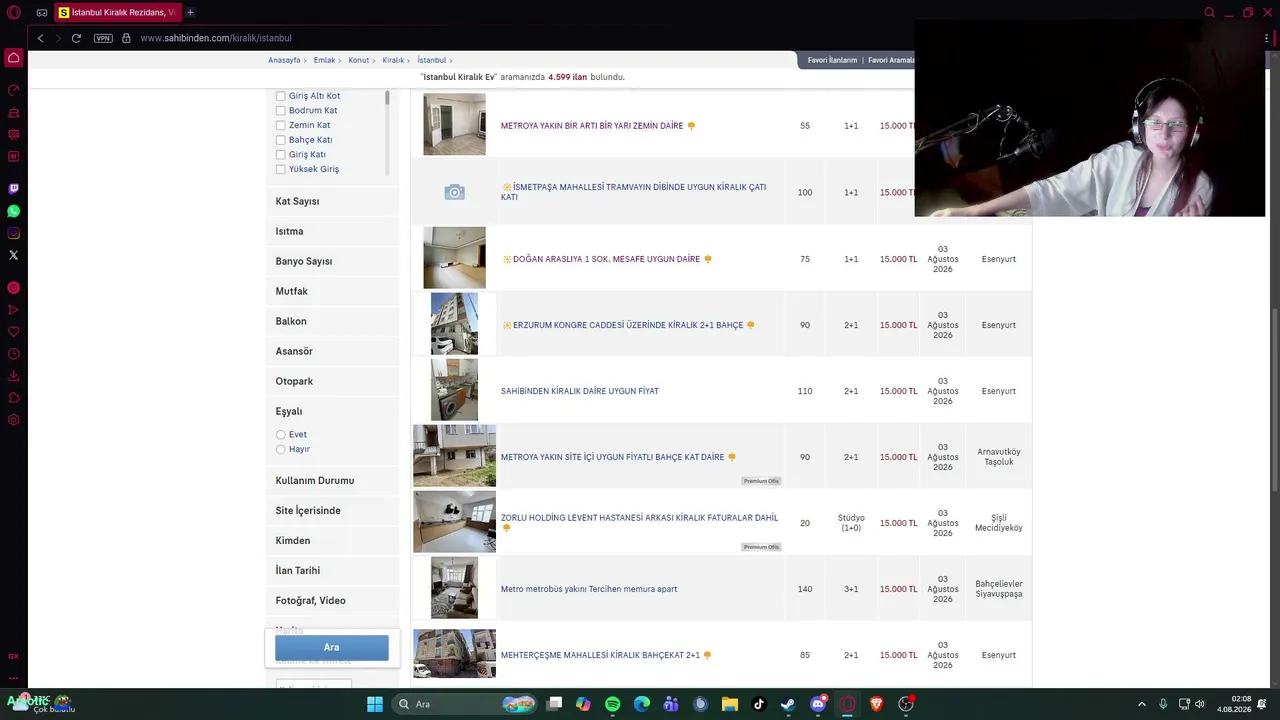Open WhatsApp in the Opera sidebar
The image size is (1280, 720).
point(14,211)
